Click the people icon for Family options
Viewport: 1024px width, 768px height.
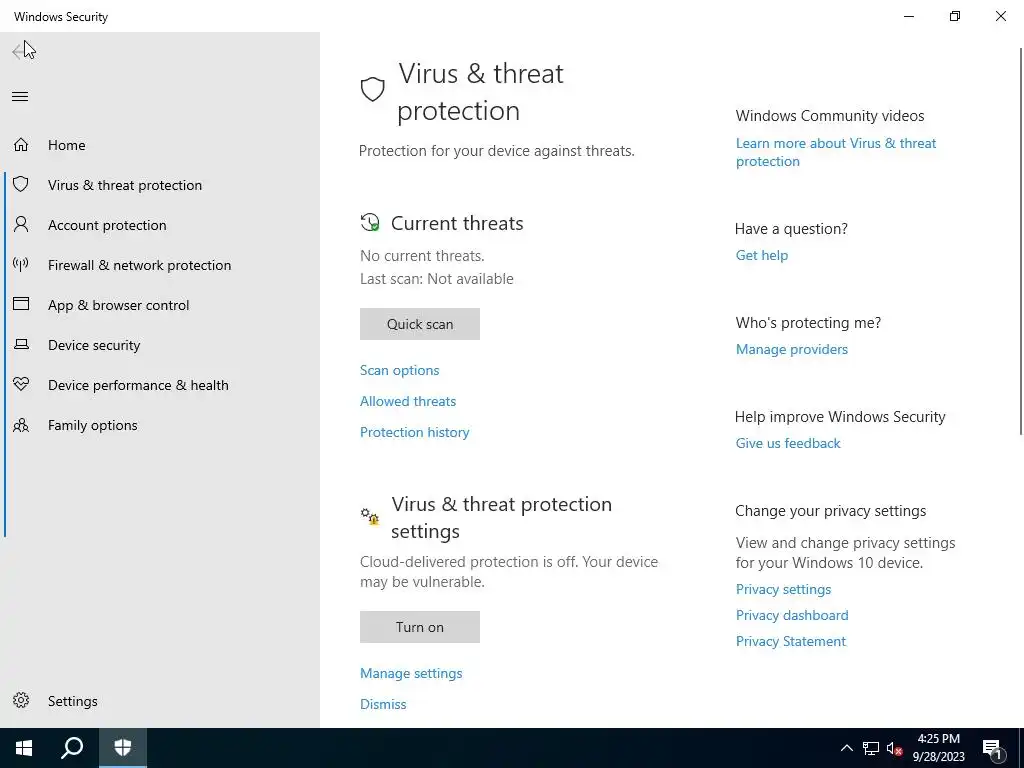[21, 425]
